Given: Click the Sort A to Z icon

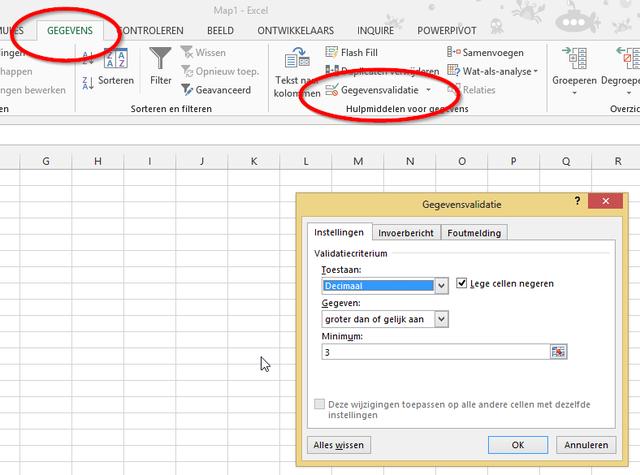Looking at the screenshot, I should [x=86, y=58].
